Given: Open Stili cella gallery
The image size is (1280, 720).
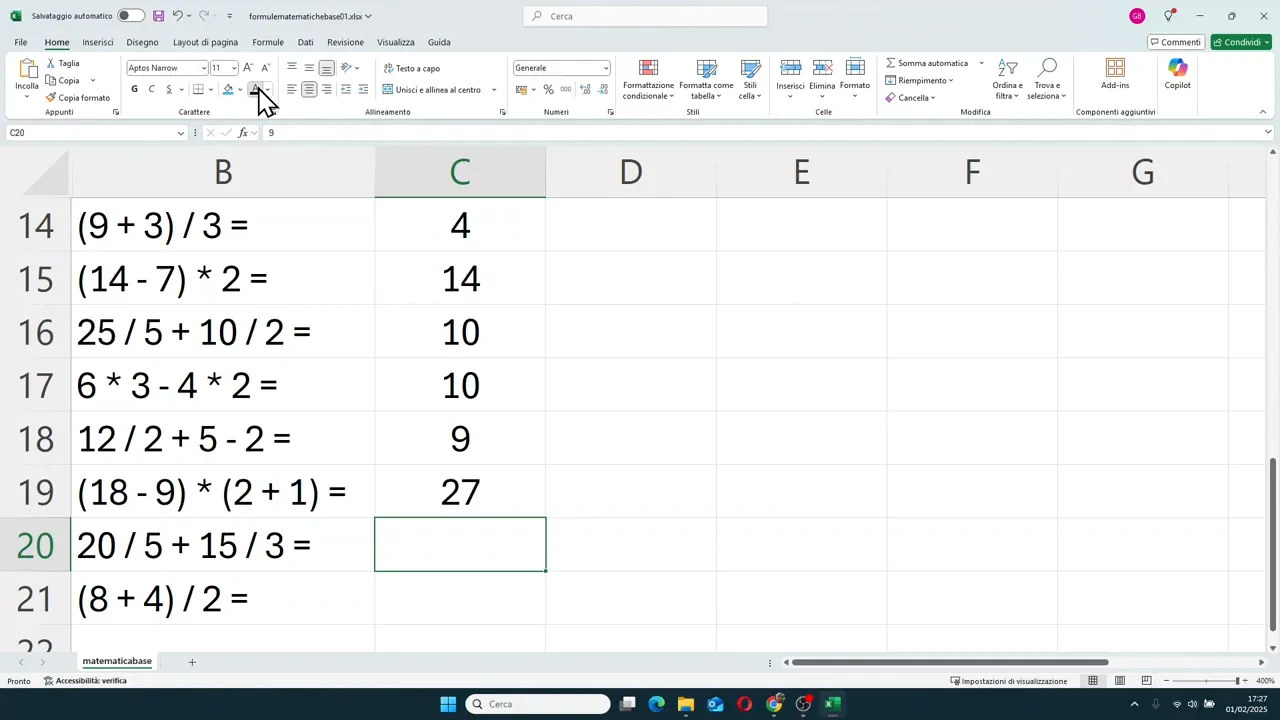Looking at the screenshot, I should point(750,79).
